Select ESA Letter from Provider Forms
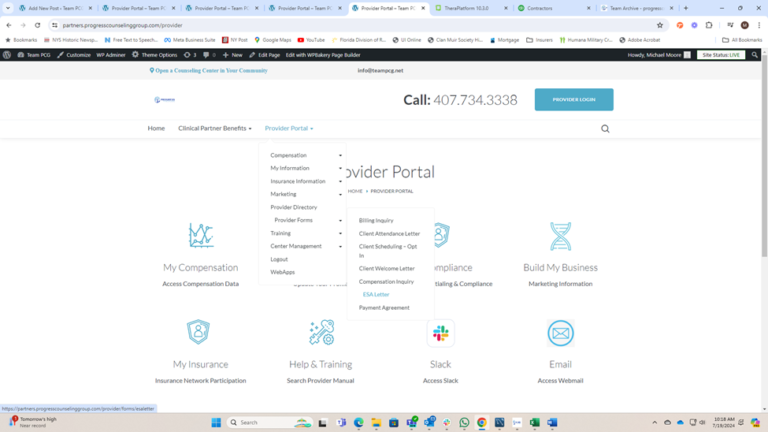The width and height of the screenshot is (768, 432). tap(376, 295)
